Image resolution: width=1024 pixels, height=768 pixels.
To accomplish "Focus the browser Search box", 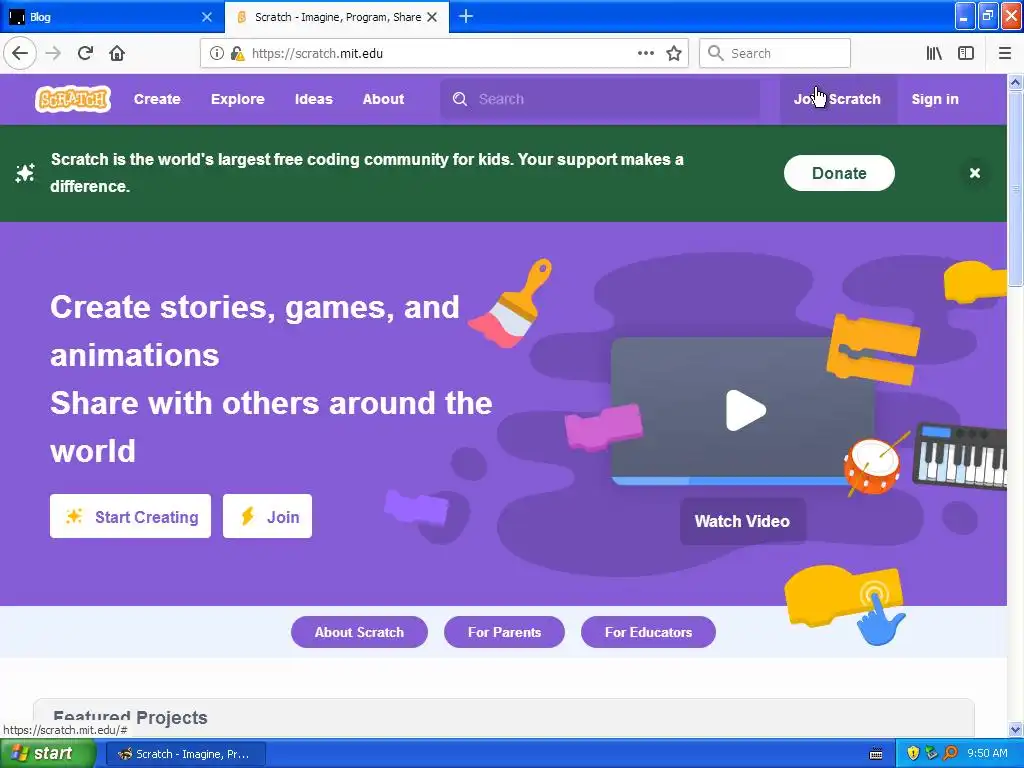I will pos(775,53).
